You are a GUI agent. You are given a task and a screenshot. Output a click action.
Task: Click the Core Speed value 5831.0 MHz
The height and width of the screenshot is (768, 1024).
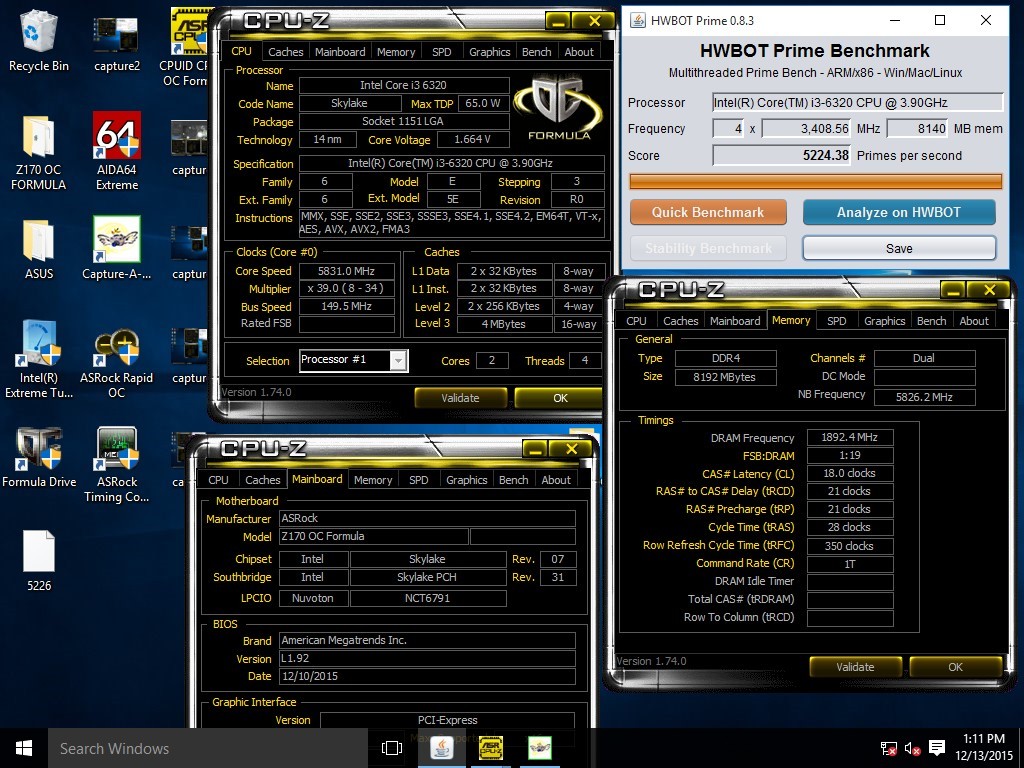(346, 271)
